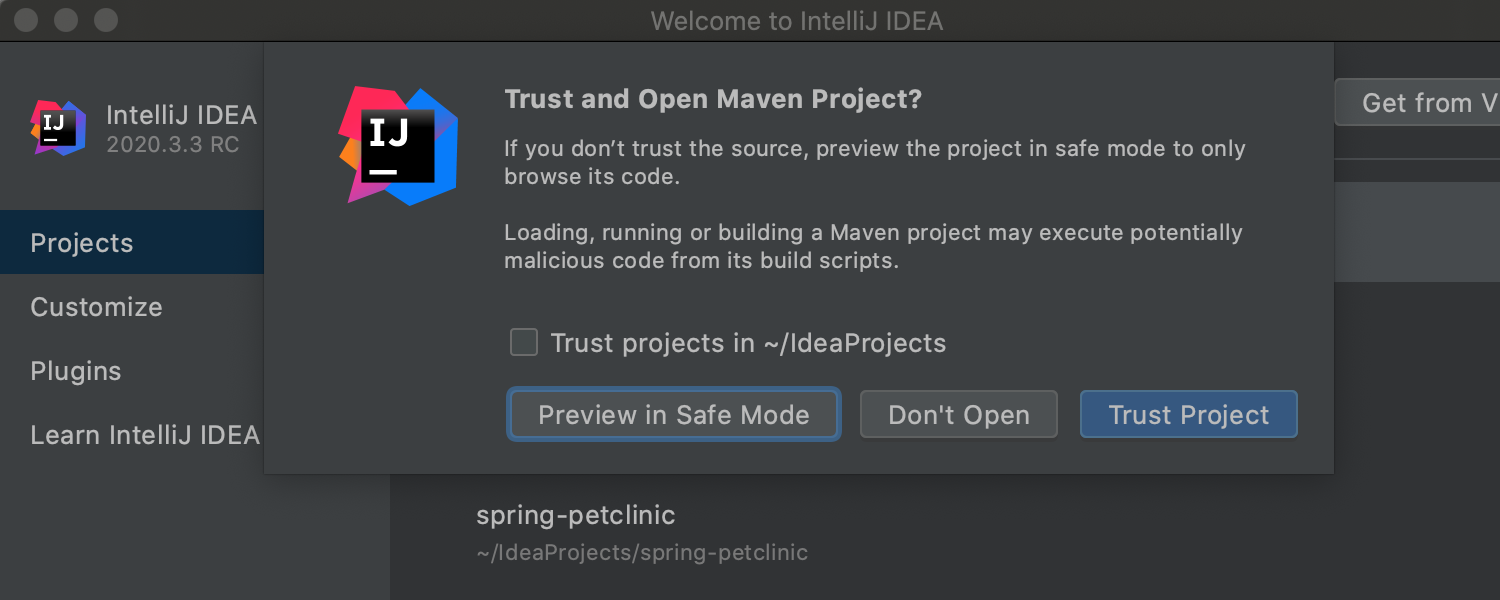Click the IntelliJ IDEA logo on the welcome sidebar
This screenshot has width=1500, height=600.
(x=57, y=128)
